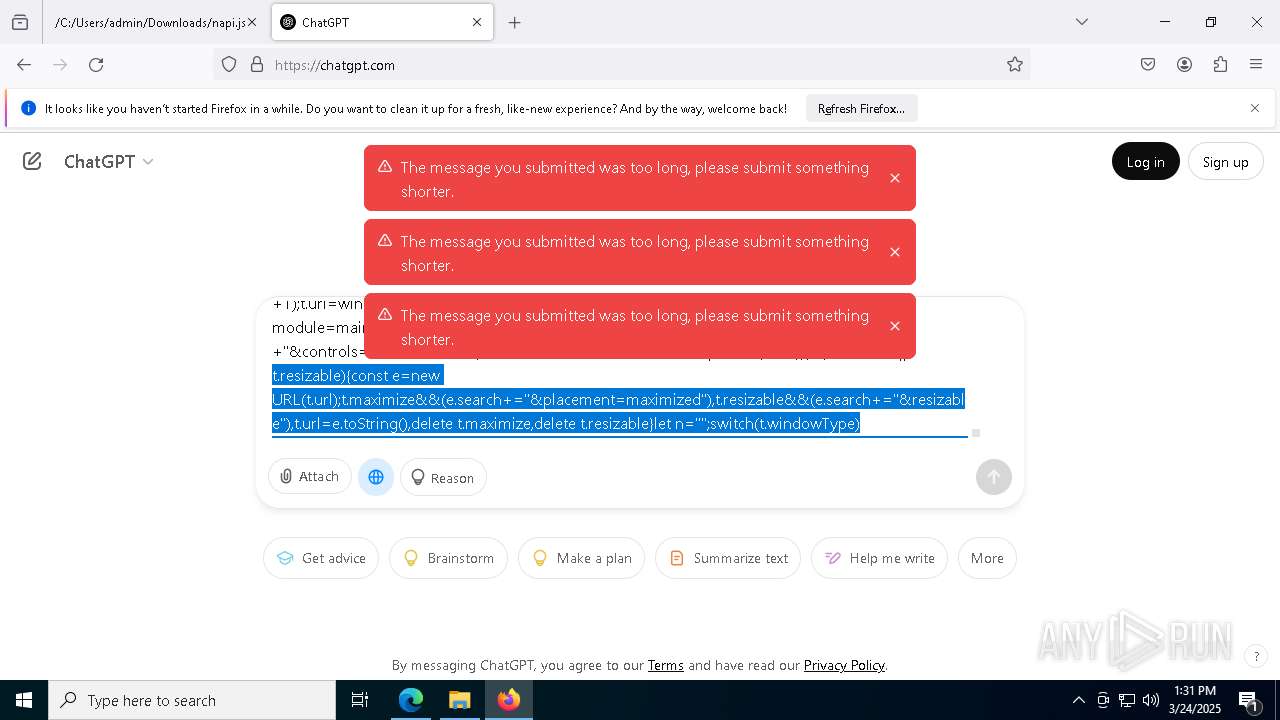Viewport: 1280px width, 720px height.
Task: Open the Windows Start menu
Action: click(x=24, y=700)
